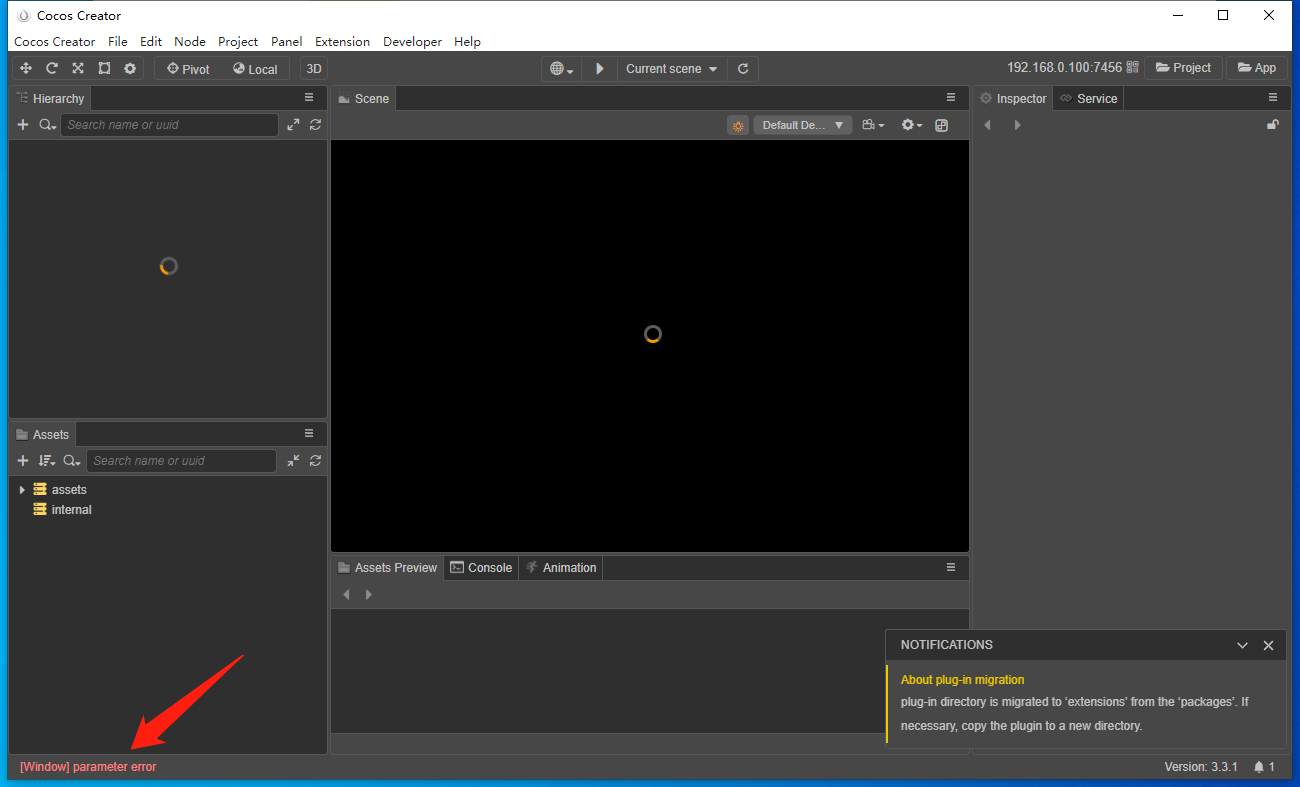
Task: Click the Project folder button
Action: pyautogui.click(x=1183, y=68)
